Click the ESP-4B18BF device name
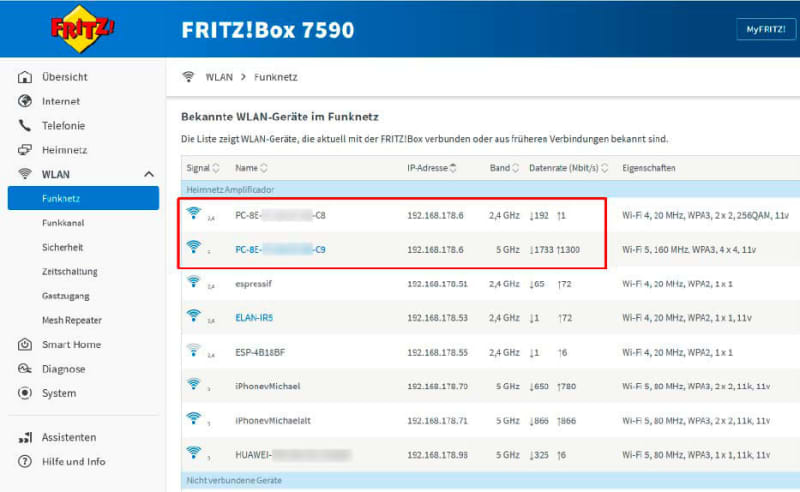The height and width of the screenshot is (492, 800). [260, 352]
